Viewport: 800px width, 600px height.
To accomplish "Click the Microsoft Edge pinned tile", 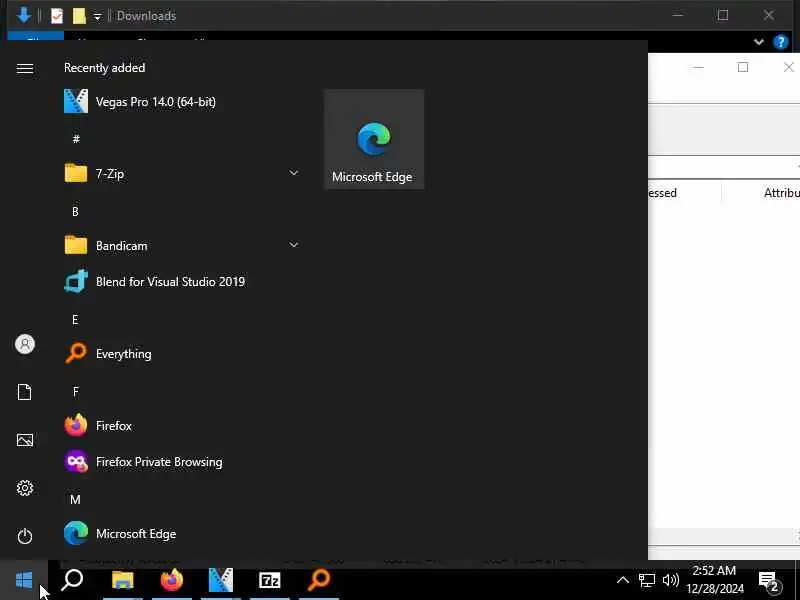I will point(374,139).
